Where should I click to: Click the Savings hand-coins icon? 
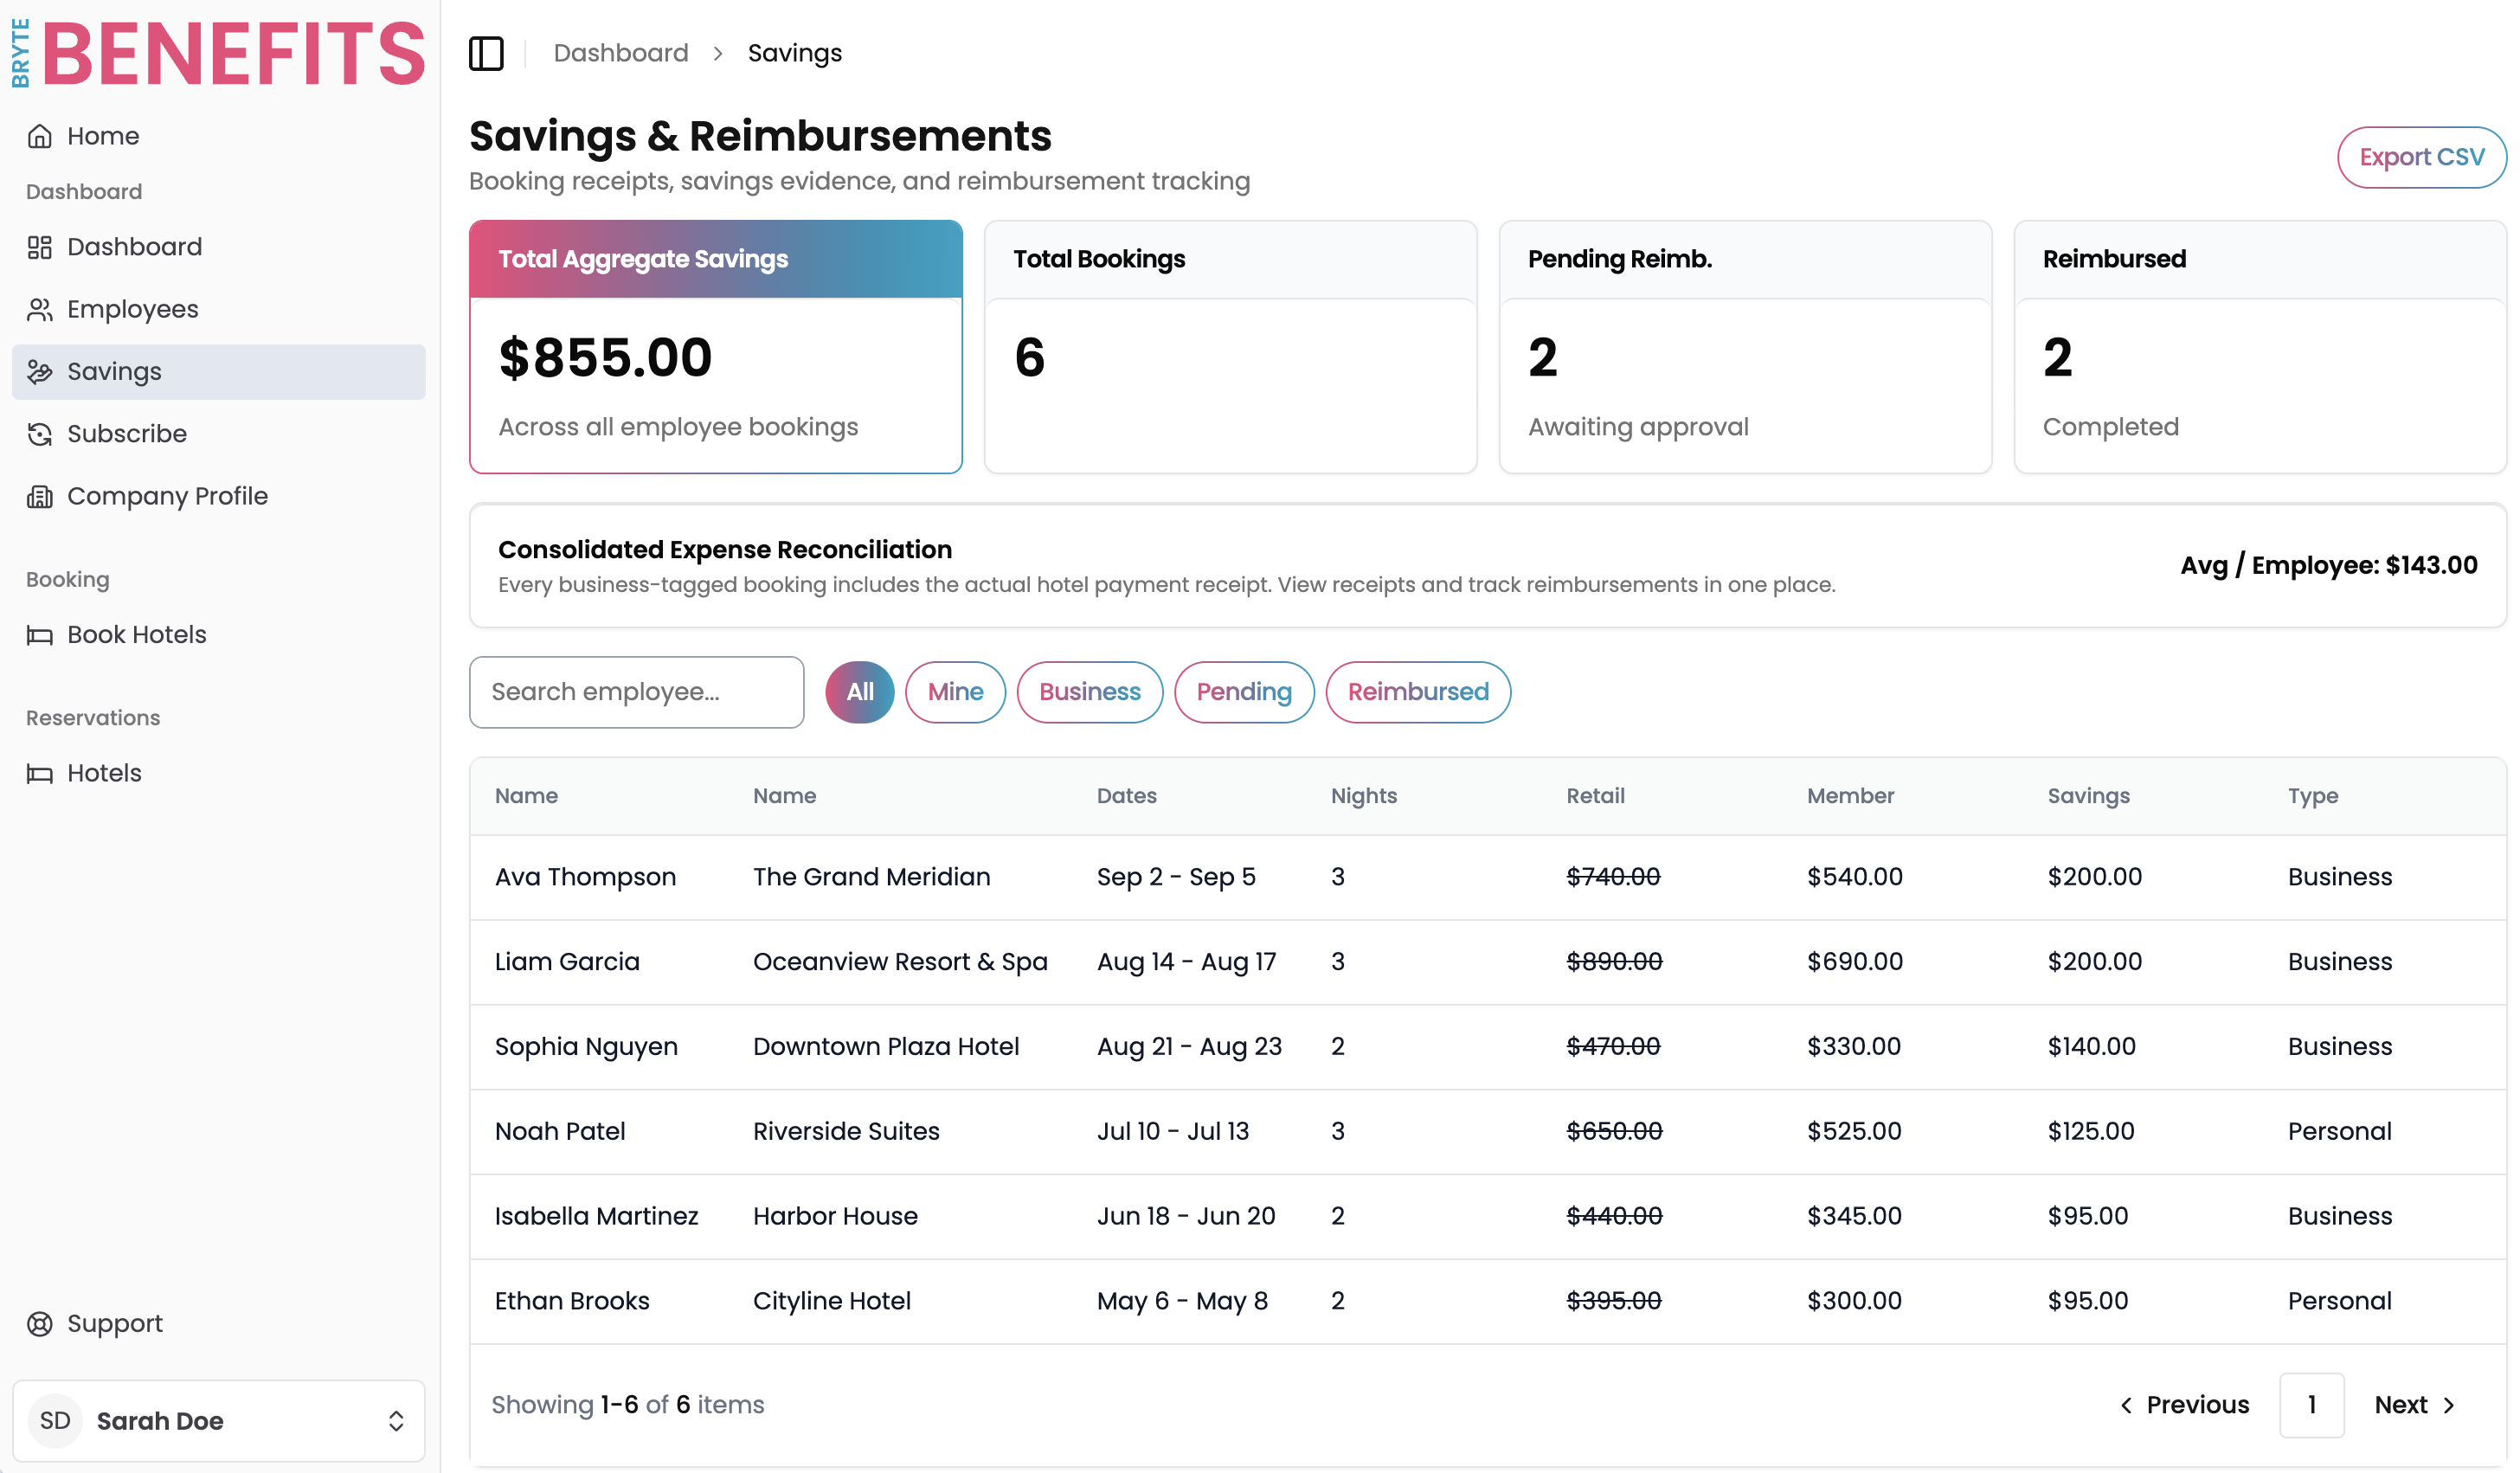click(x=40, y=372)
